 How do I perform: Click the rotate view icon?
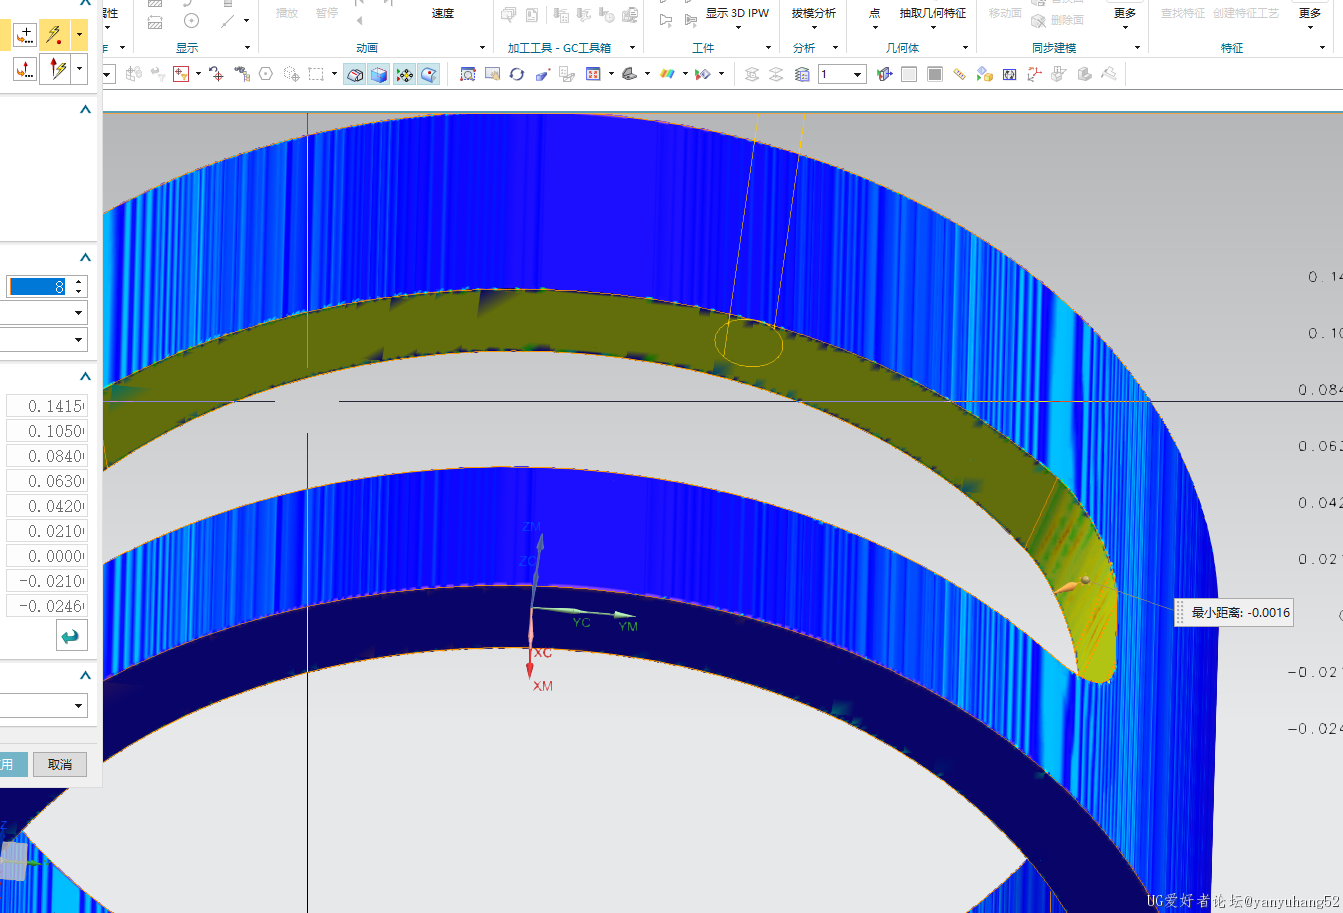pyautogui.click(x=517, y=74)
